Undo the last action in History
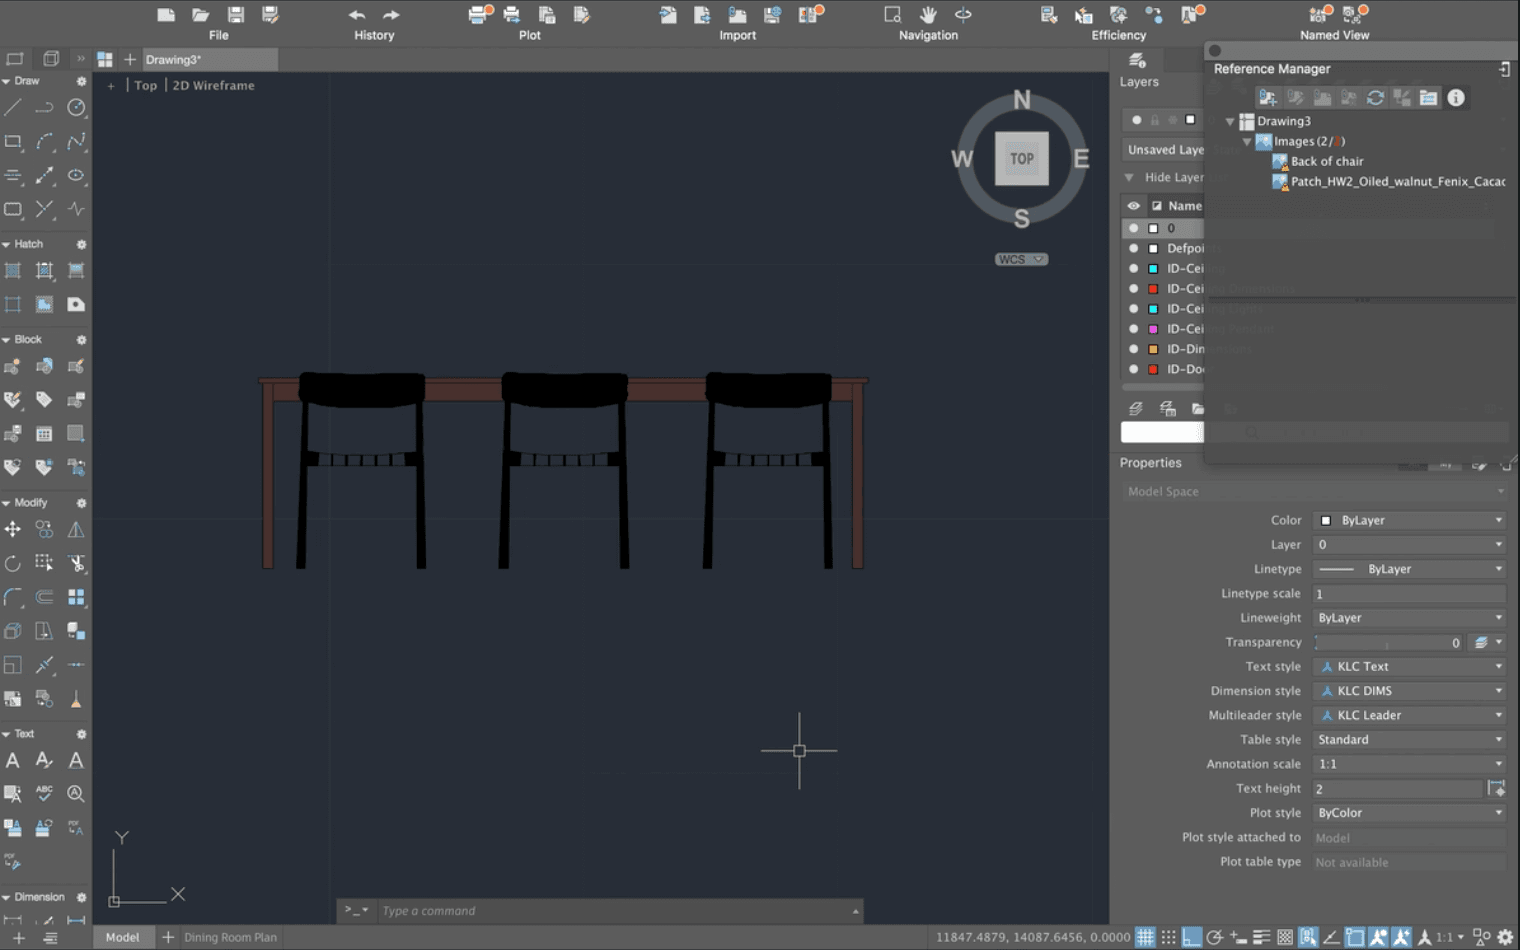1520x950 pixels. 357,15
